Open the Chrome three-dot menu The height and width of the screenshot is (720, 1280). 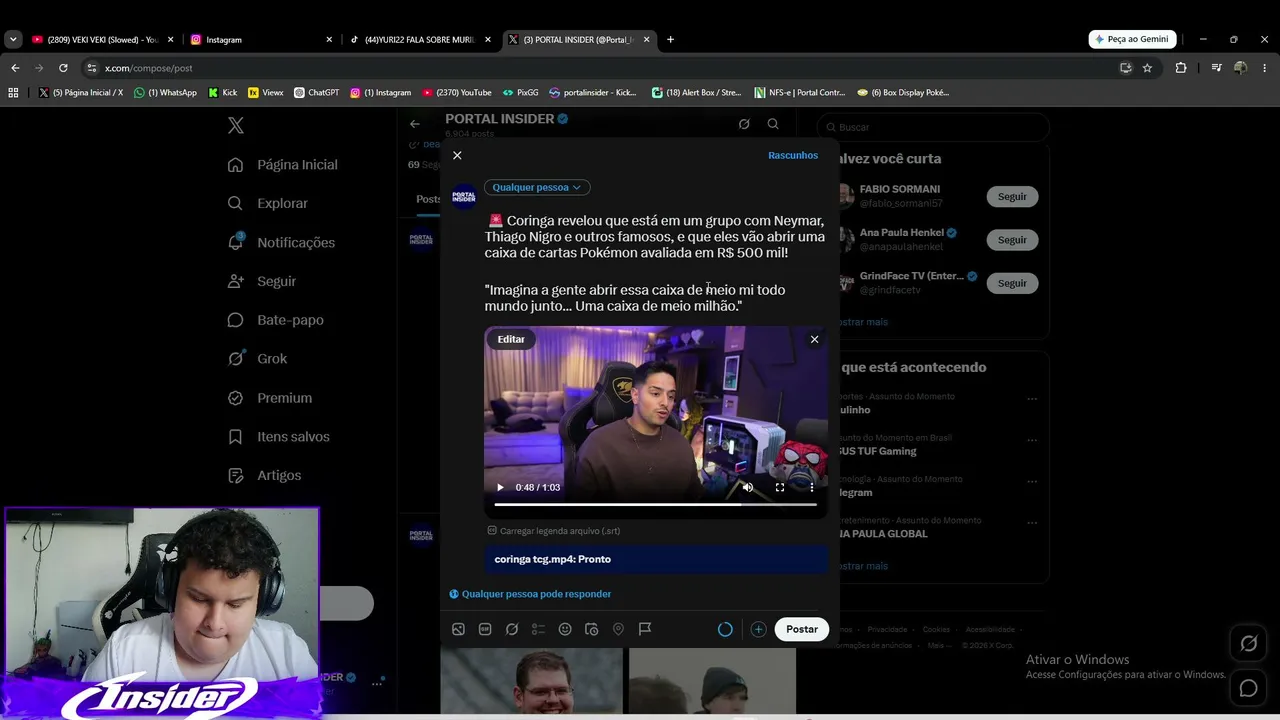tap(1264, 68)
